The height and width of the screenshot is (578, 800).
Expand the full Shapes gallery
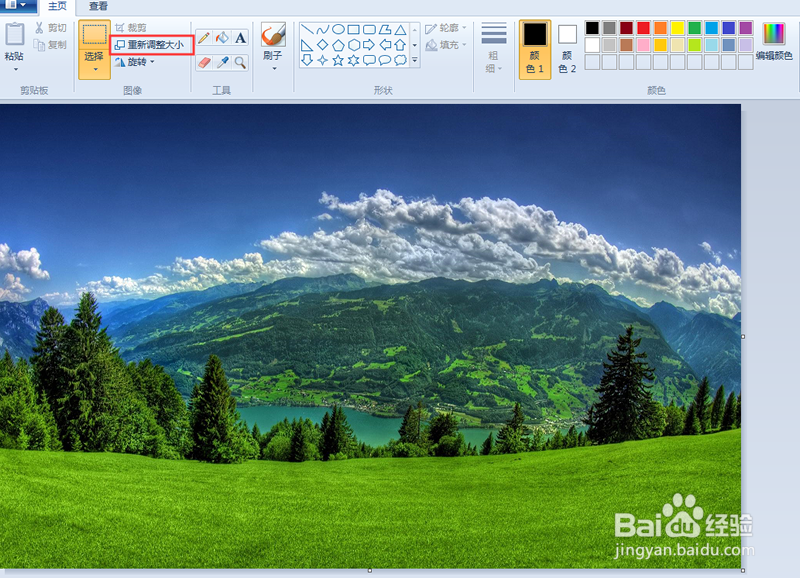click(415, 60)
